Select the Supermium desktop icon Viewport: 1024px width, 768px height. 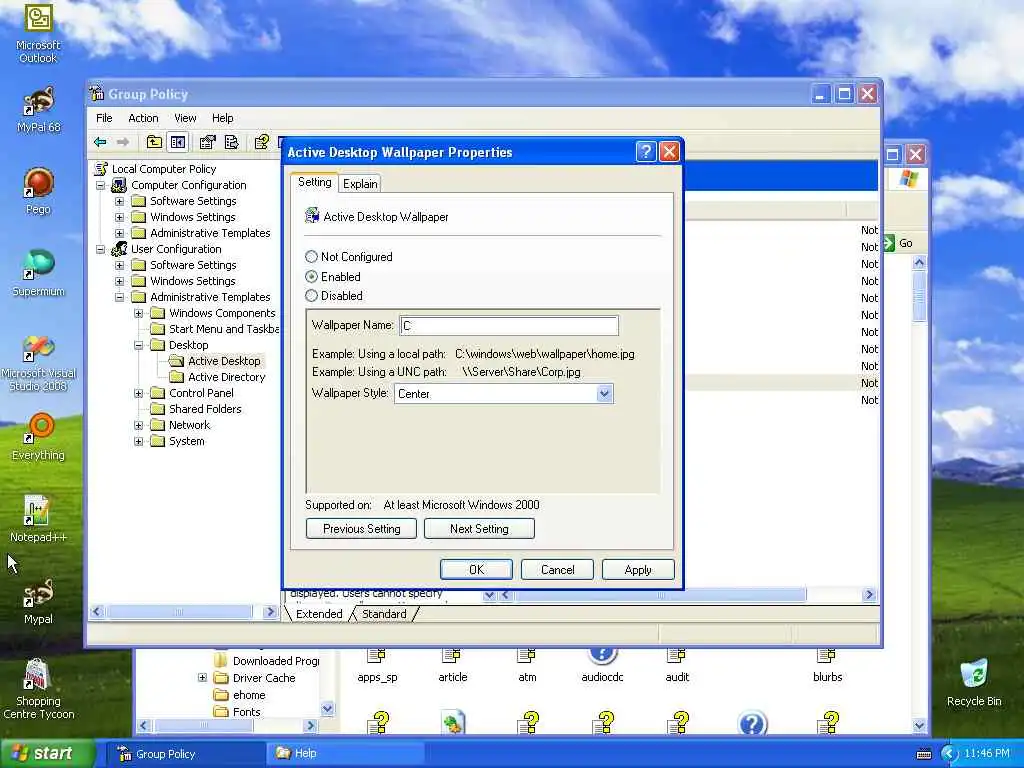click(x=38, y=273)
